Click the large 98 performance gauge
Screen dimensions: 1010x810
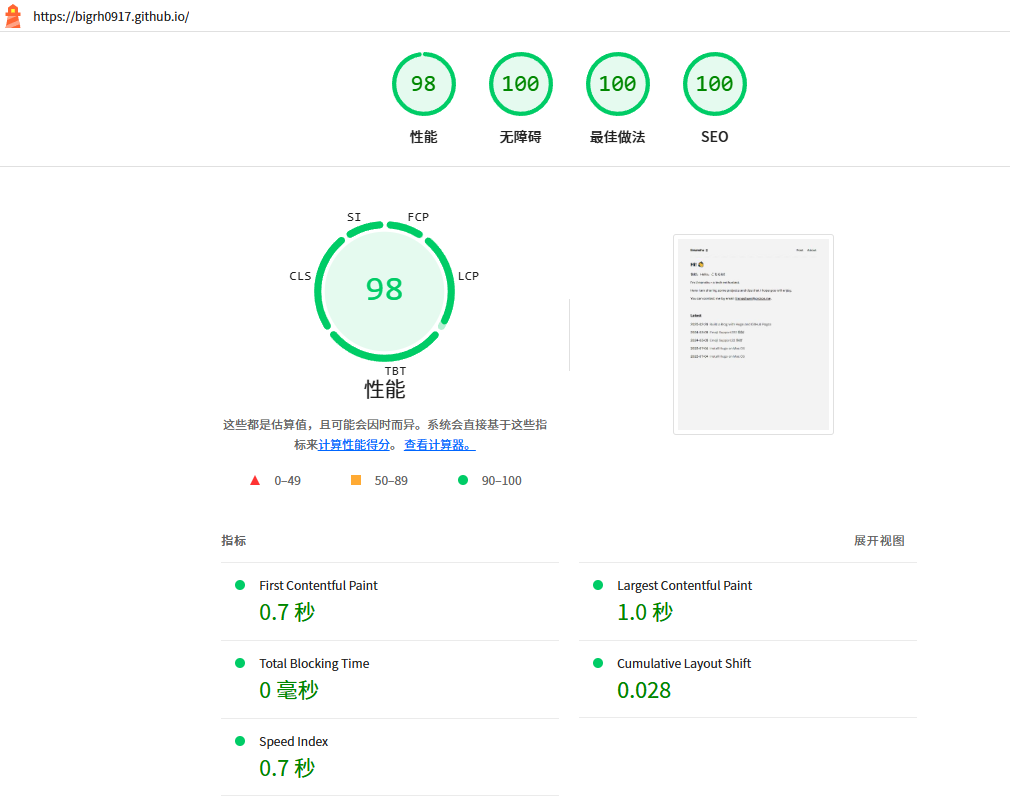384,290
